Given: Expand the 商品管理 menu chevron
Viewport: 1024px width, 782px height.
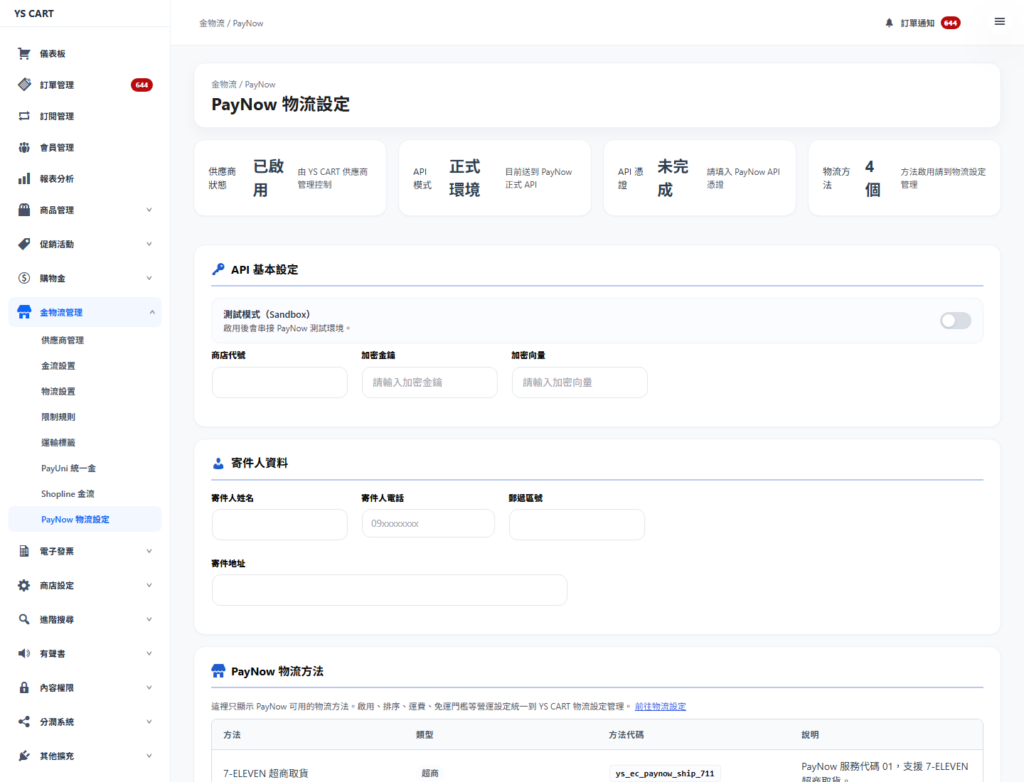Looking at the screenshot, I should tap(149, 210).
